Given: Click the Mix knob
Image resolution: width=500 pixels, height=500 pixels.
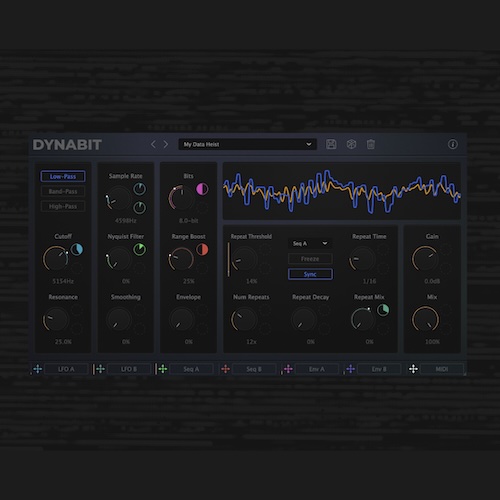Looking at the screenshot, I should [x=425, y=319].
